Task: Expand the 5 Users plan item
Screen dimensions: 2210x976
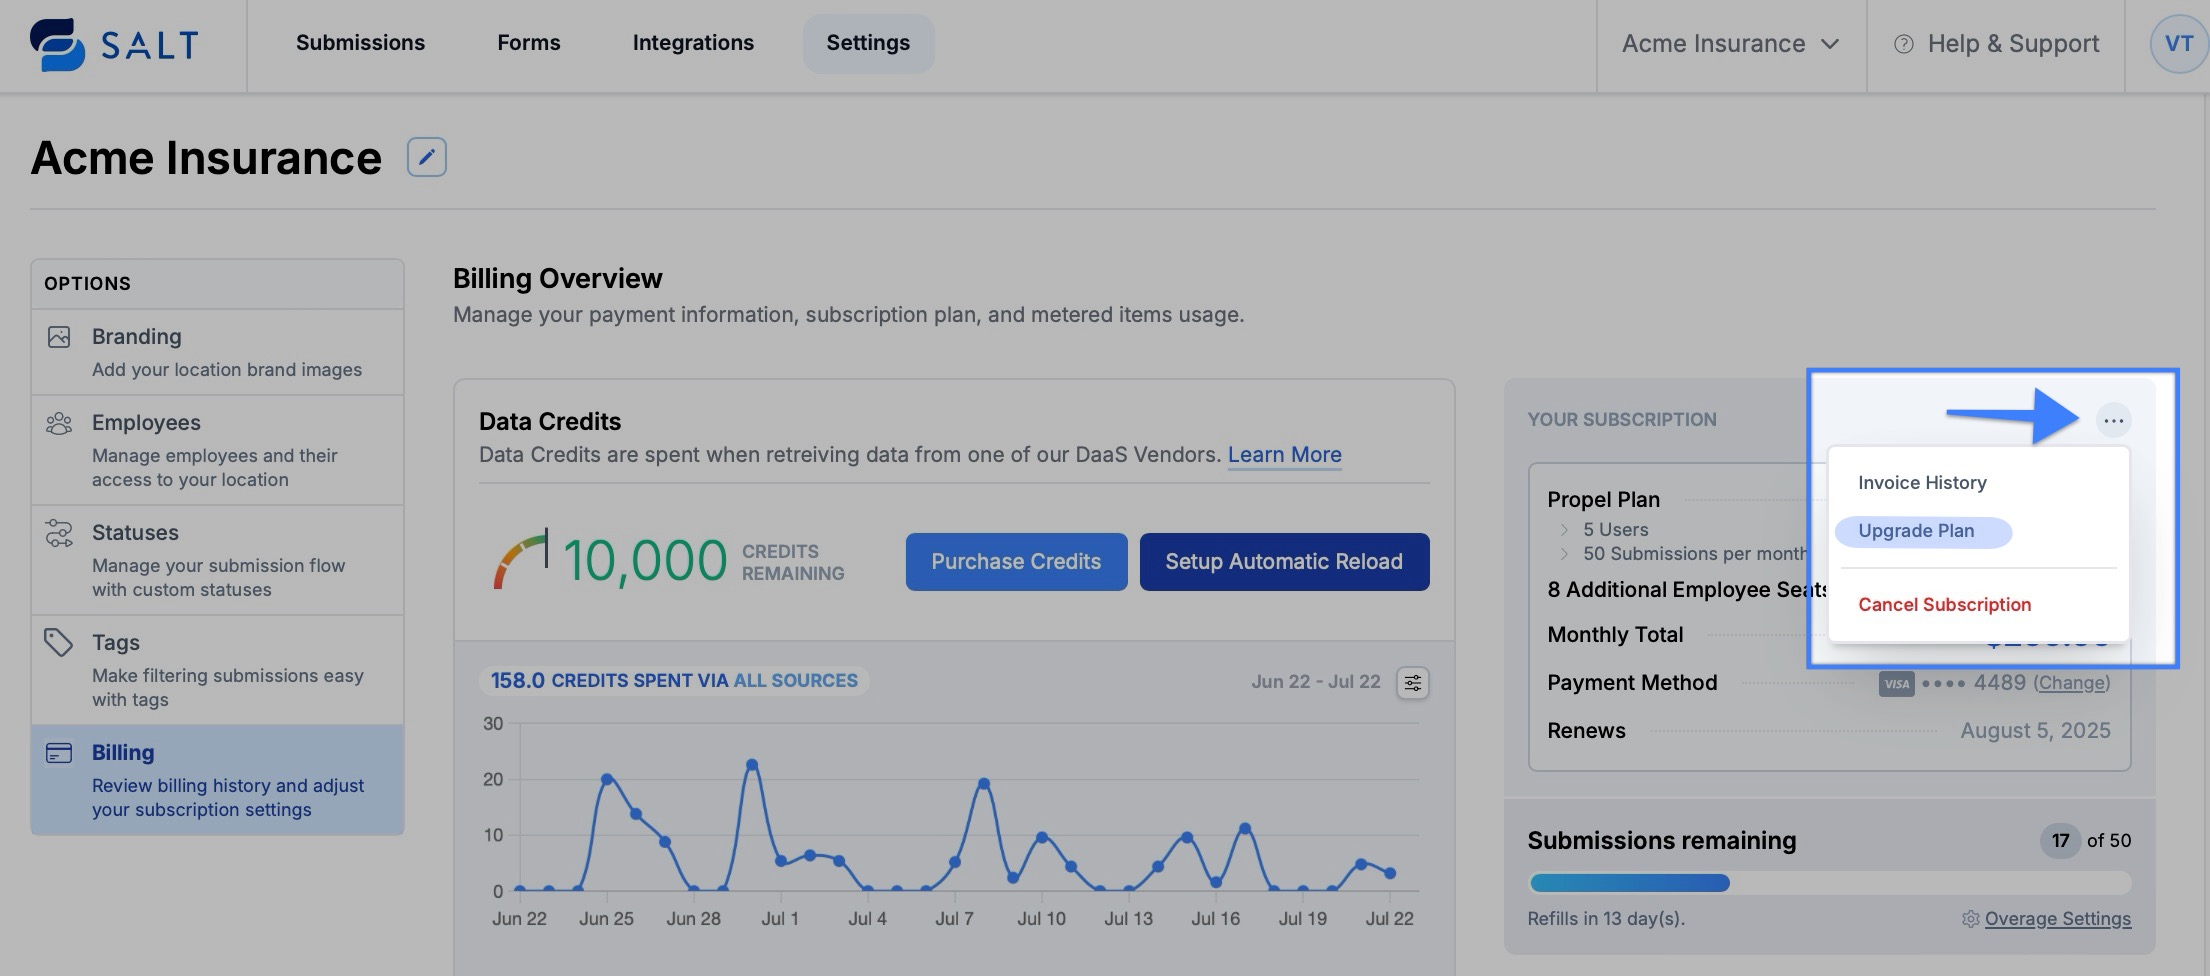Action: pos(1565,530)
